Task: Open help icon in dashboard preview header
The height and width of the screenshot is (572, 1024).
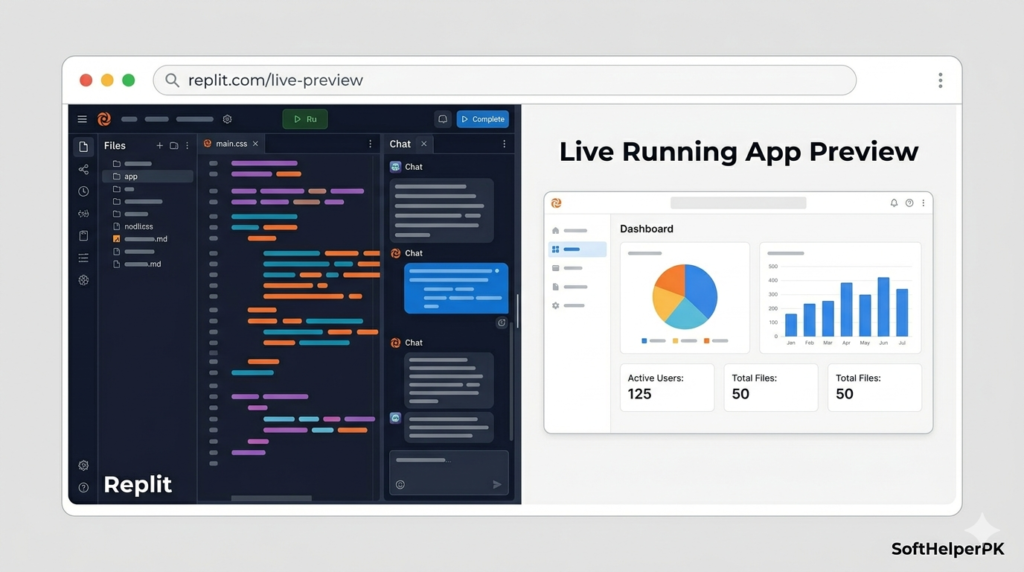Action: (909, 203)
